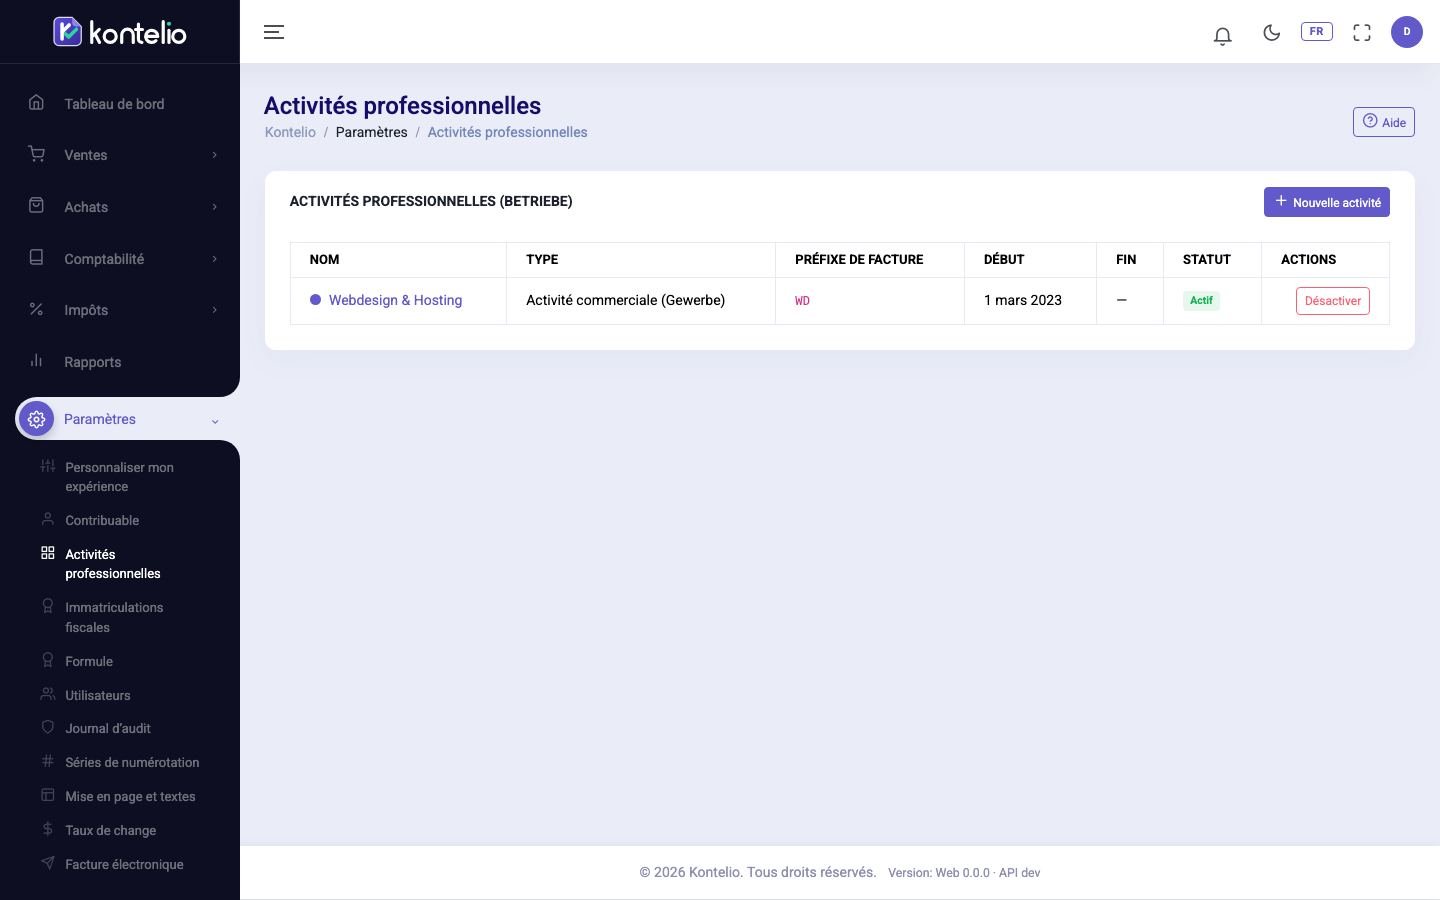Viewport: 1440px width, 900px height.
Task: Open the Contribuable settings page
Action: coord(102,521)
